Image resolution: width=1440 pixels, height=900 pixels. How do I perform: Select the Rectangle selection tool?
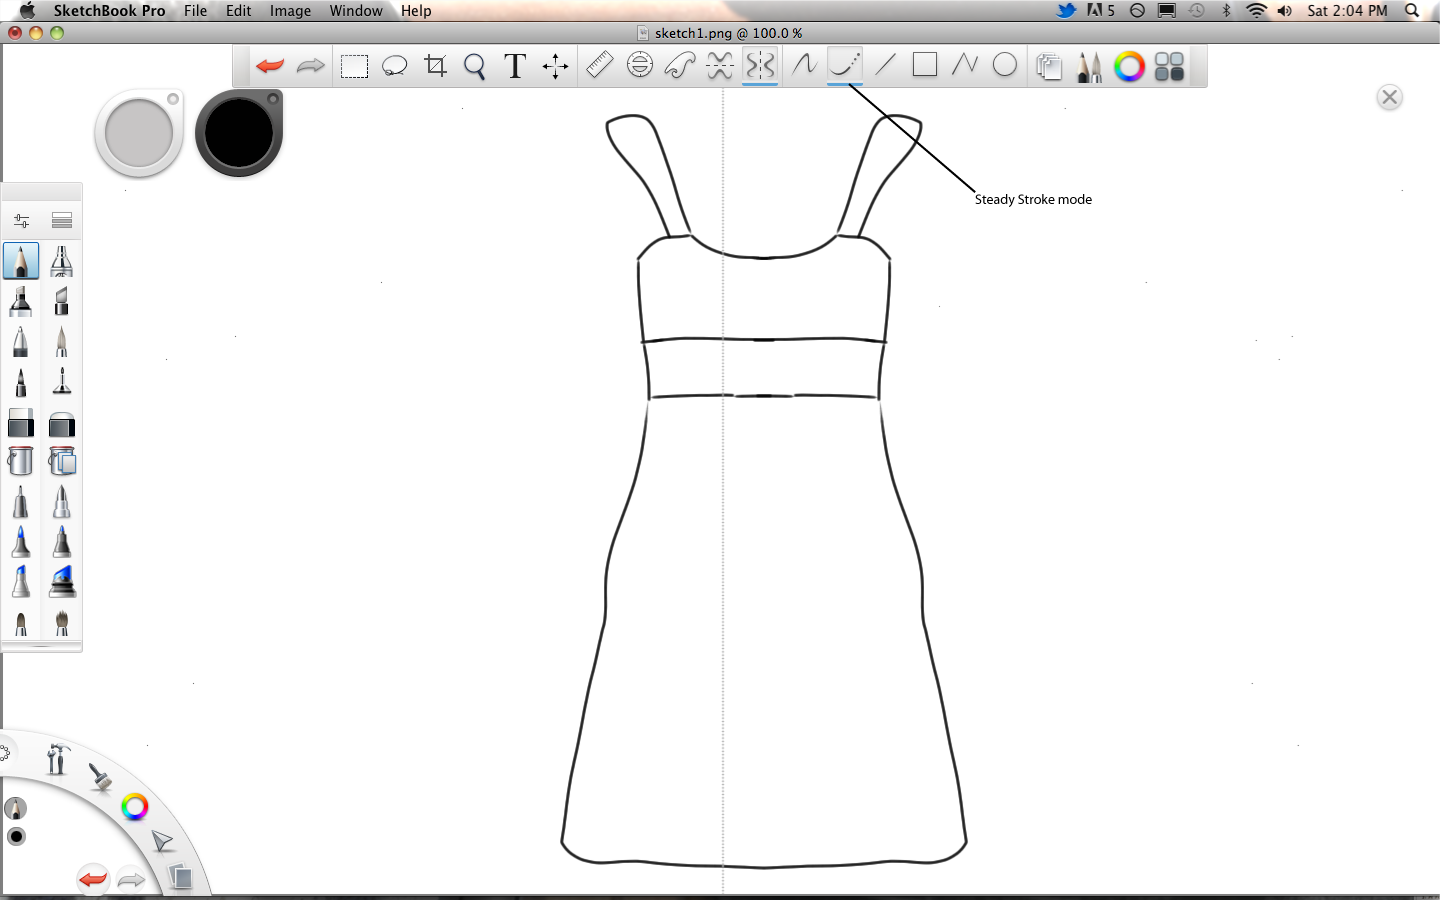(x=354, y=67)
